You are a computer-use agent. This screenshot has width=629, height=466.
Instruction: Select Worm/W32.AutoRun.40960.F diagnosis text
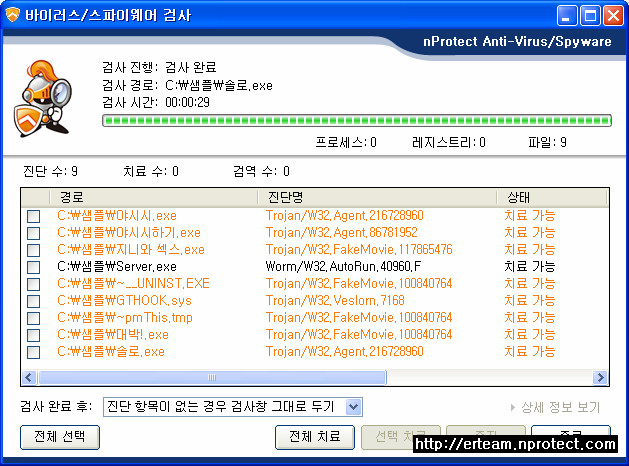pos(343,267)
